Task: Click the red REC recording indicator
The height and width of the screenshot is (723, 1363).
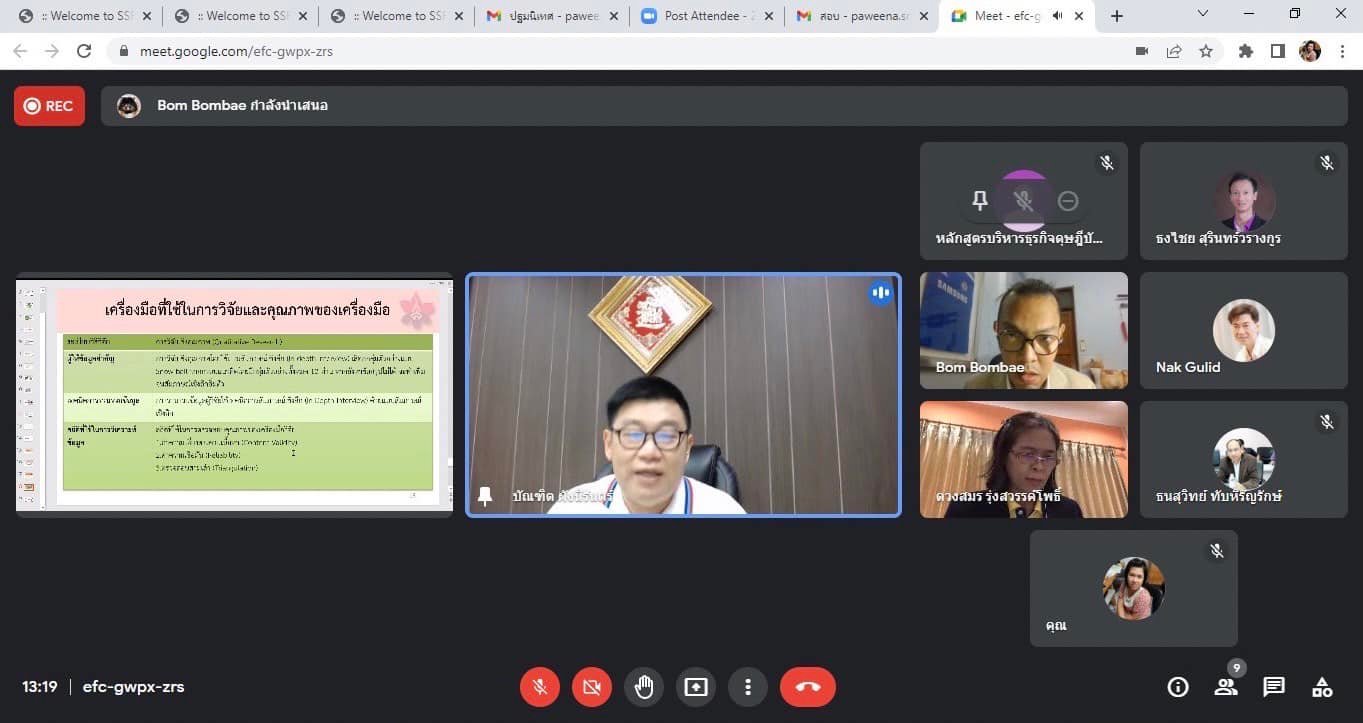Action: [x=49, y=106]
